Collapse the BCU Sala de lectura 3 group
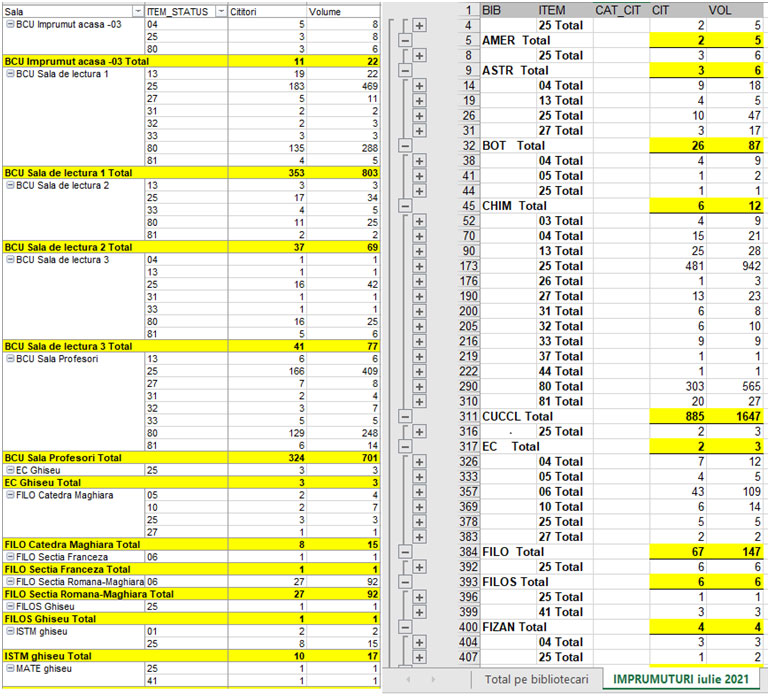 [10, 259]
